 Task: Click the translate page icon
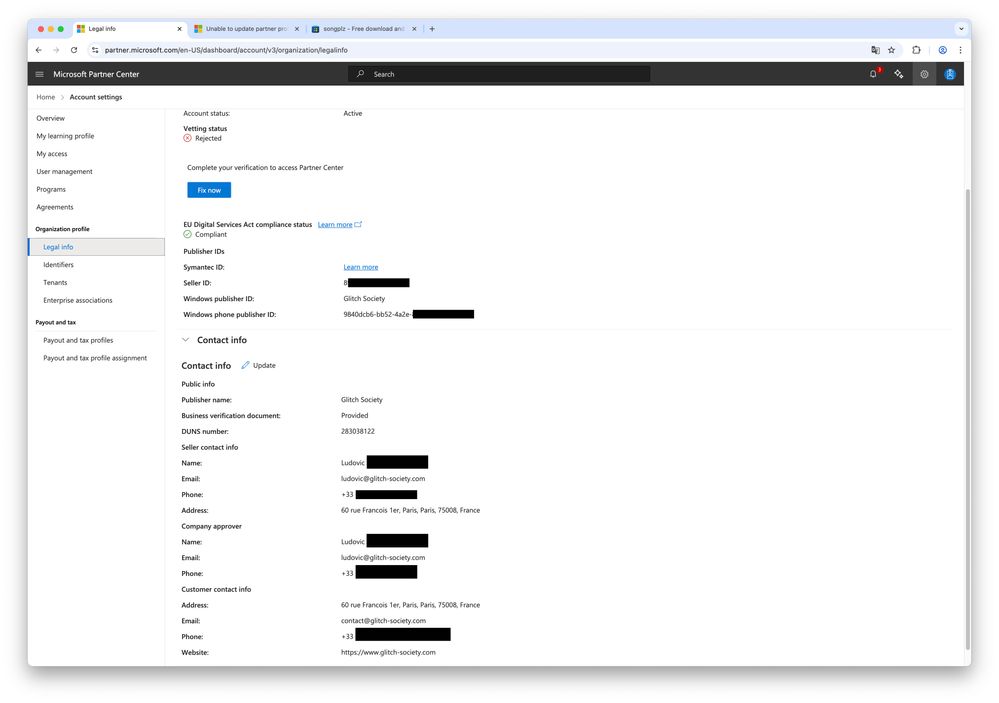point(875,50)
